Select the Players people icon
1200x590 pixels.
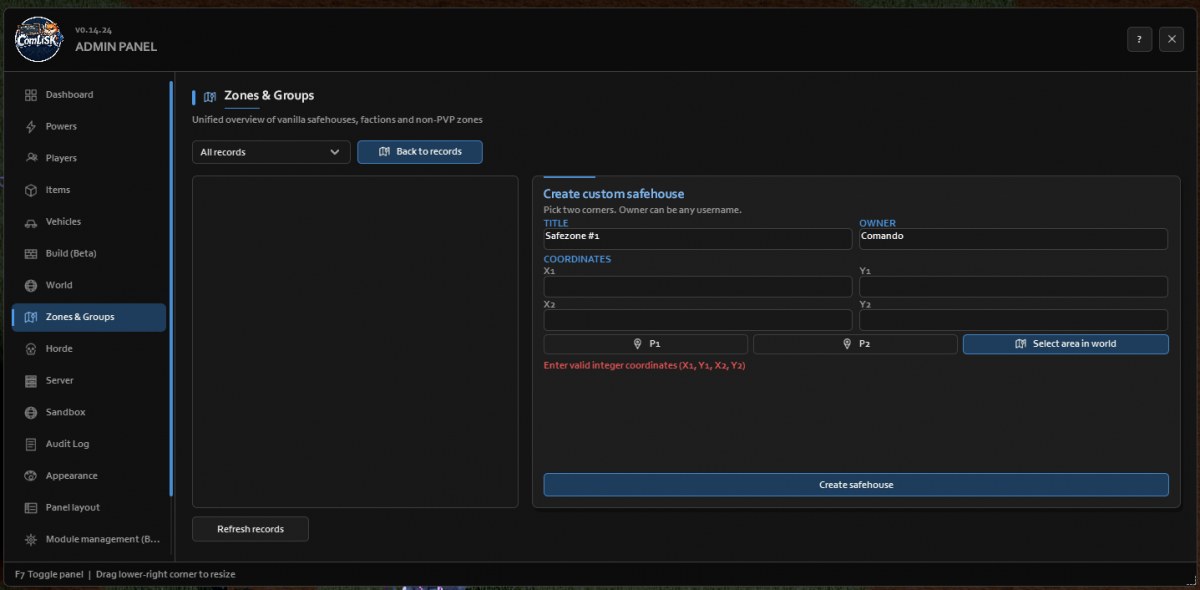[31, 158]
